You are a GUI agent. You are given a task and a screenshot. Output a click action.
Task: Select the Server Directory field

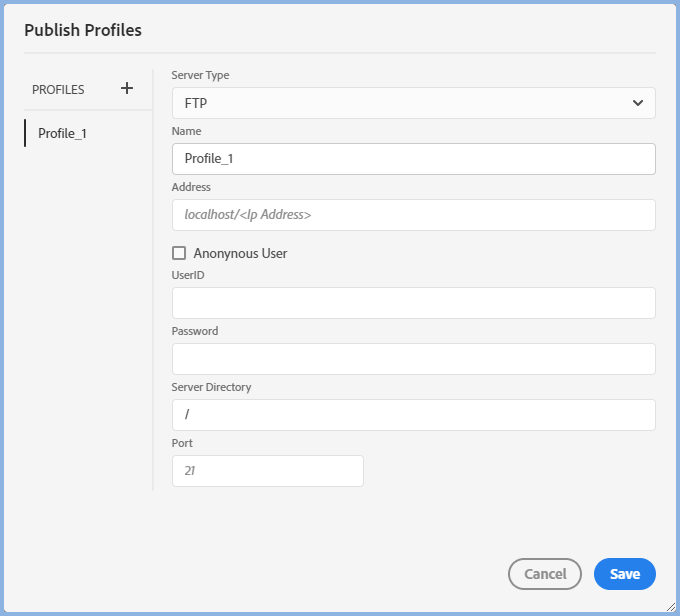tap(413, 415)
